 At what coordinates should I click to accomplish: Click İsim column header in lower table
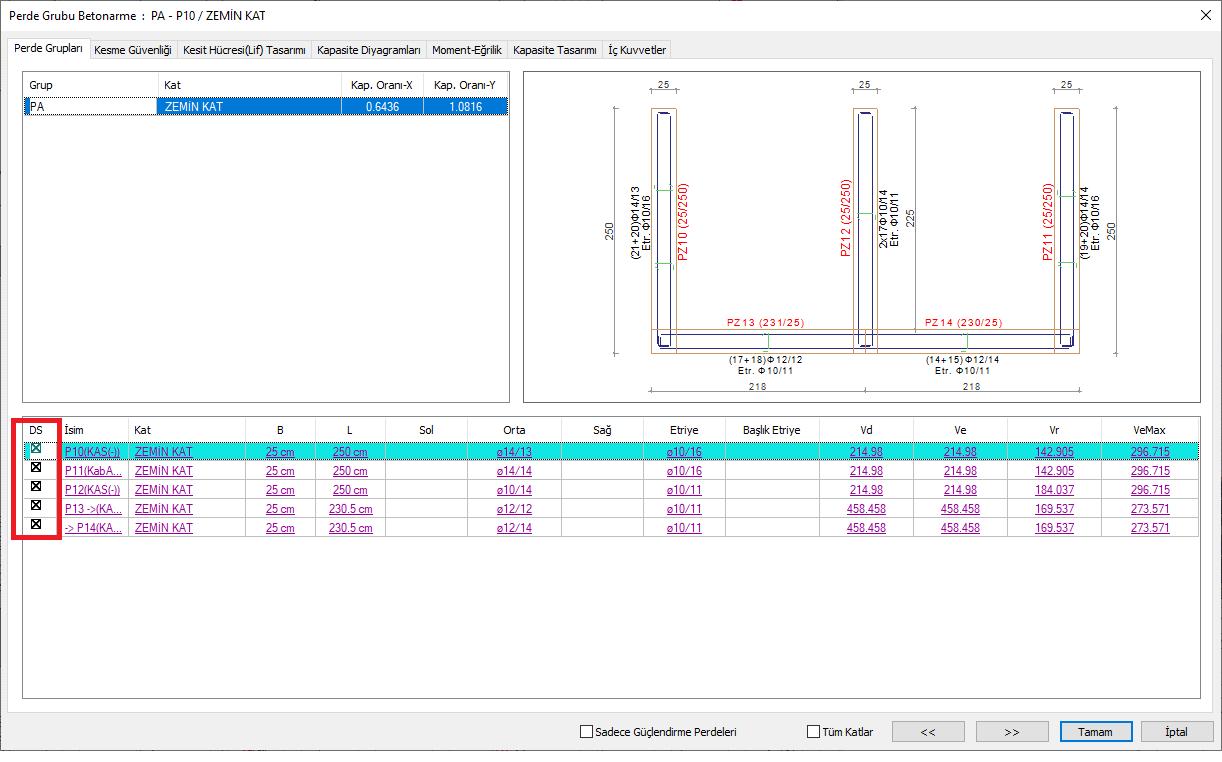pyautogui.click(x=94, y=429)
